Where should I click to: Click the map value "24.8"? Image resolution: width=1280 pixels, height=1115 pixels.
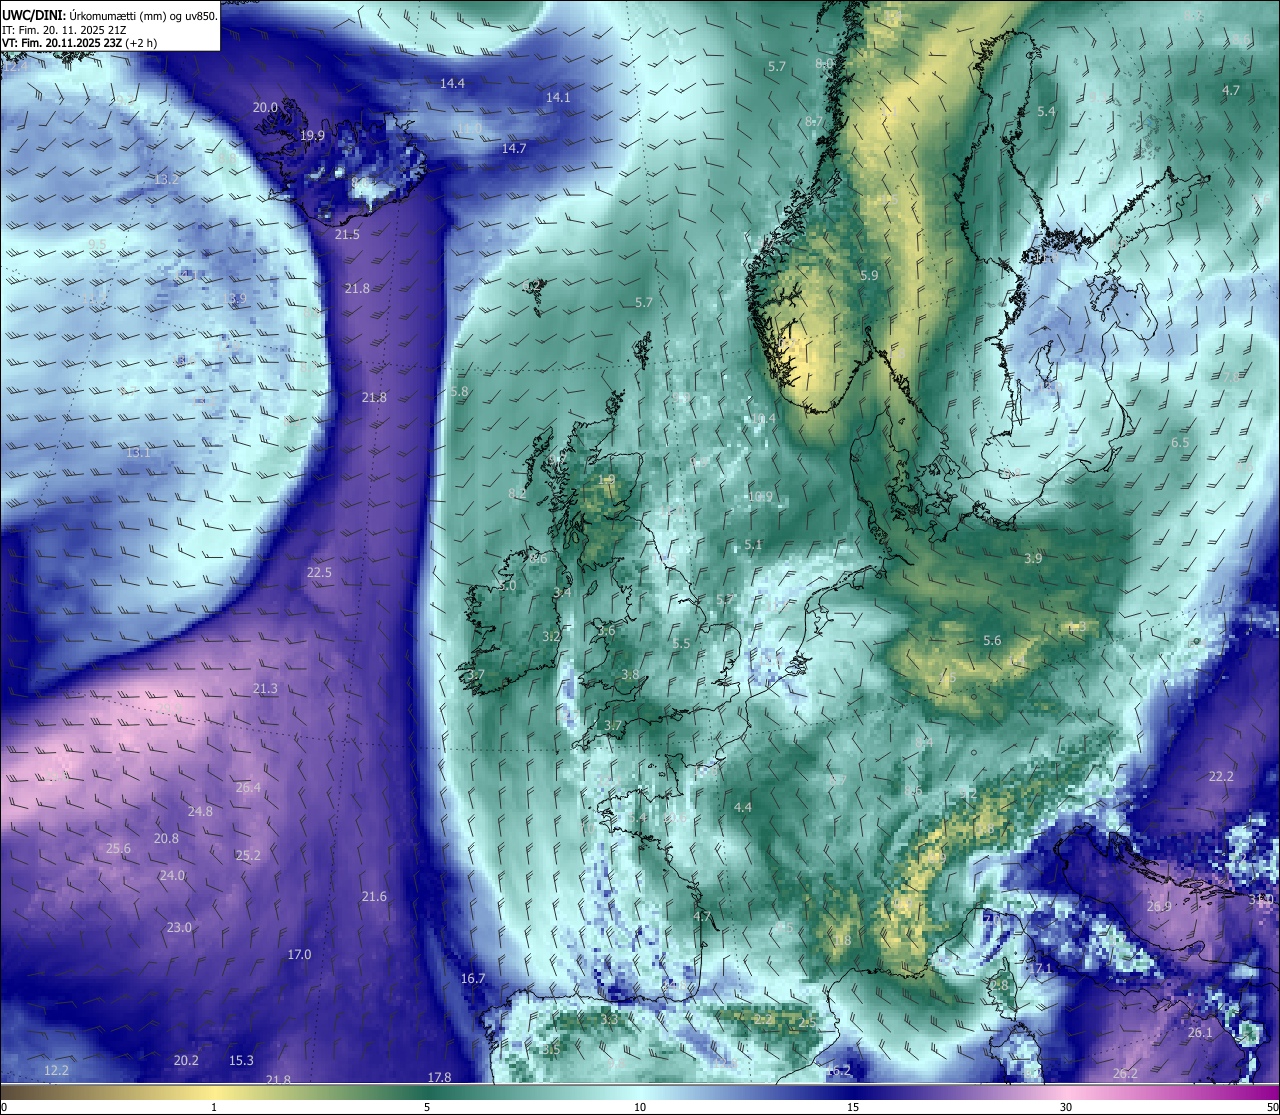click(200, 811)
